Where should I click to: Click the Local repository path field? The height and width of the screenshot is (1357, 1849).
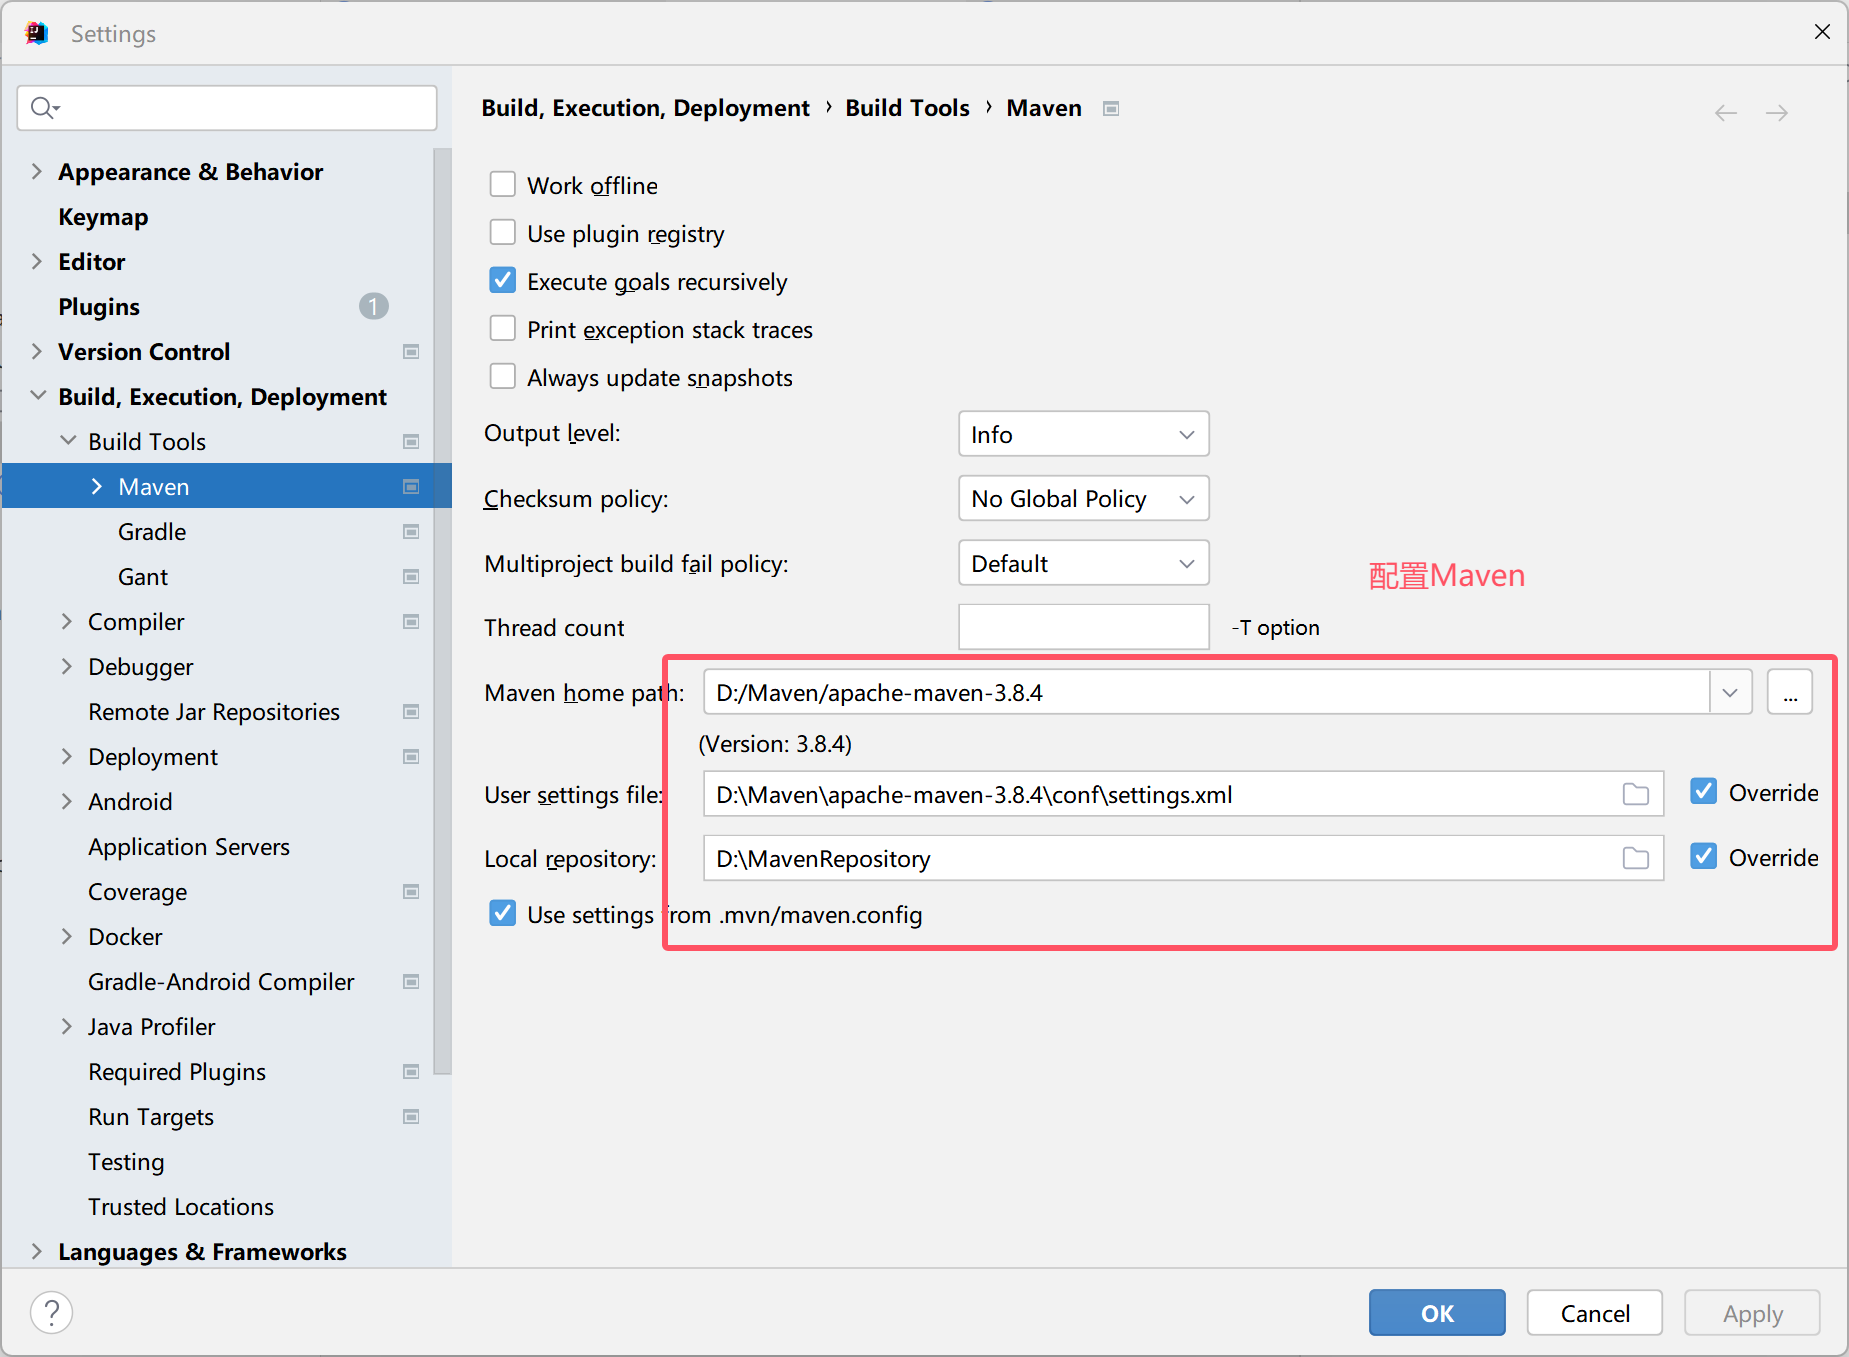coord(1184,858)
